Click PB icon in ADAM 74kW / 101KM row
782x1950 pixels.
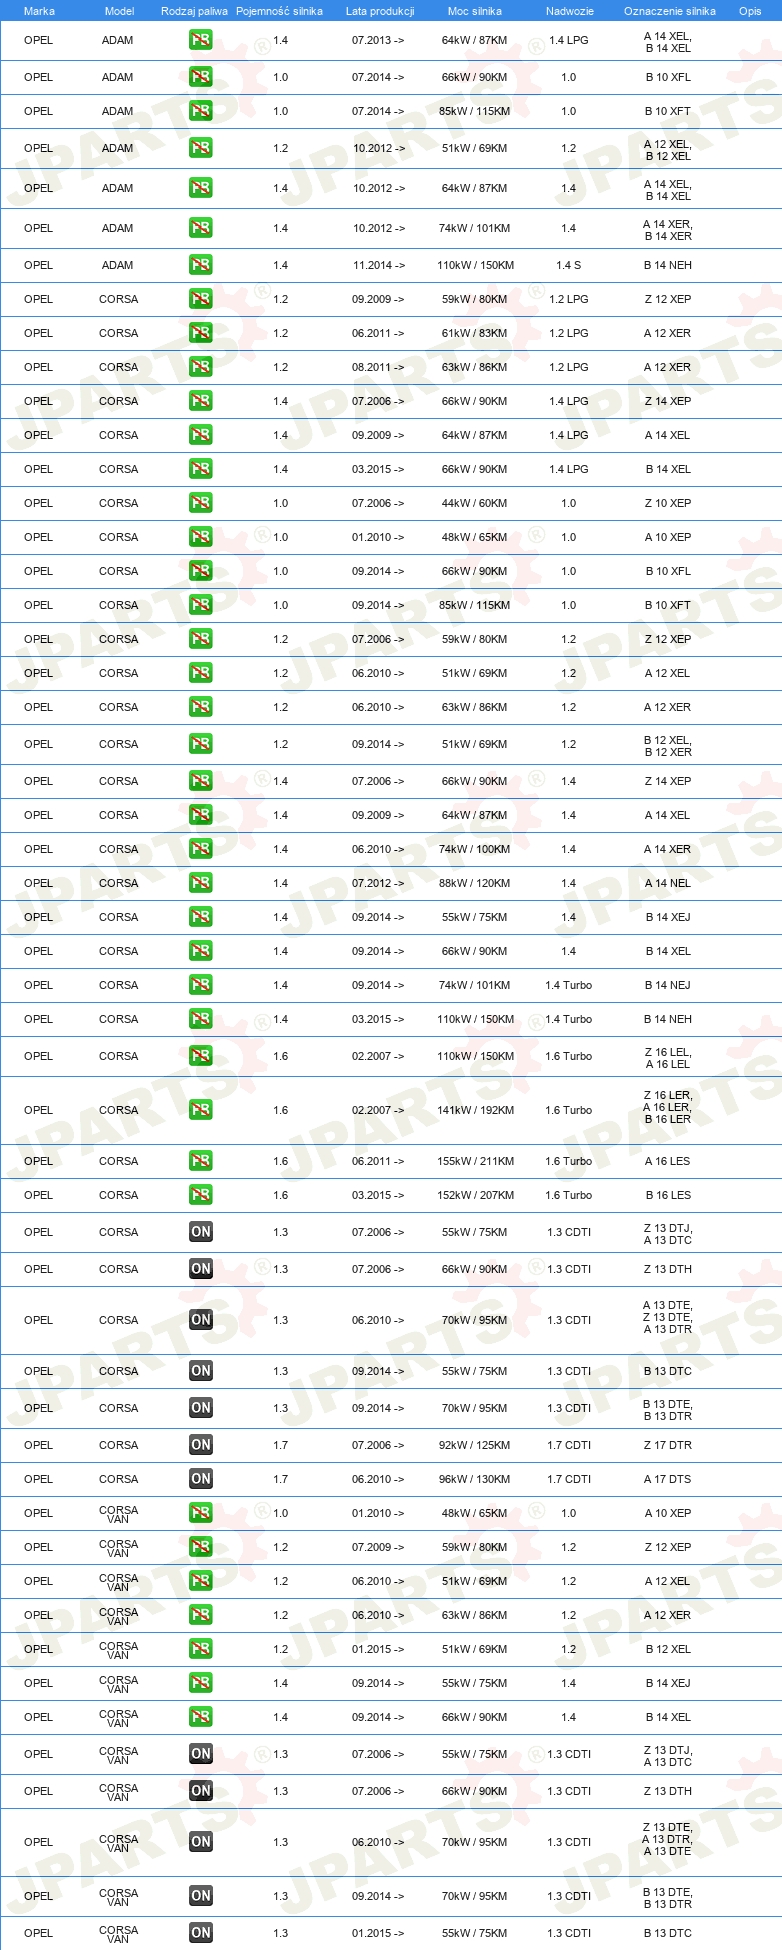[201, 228]
